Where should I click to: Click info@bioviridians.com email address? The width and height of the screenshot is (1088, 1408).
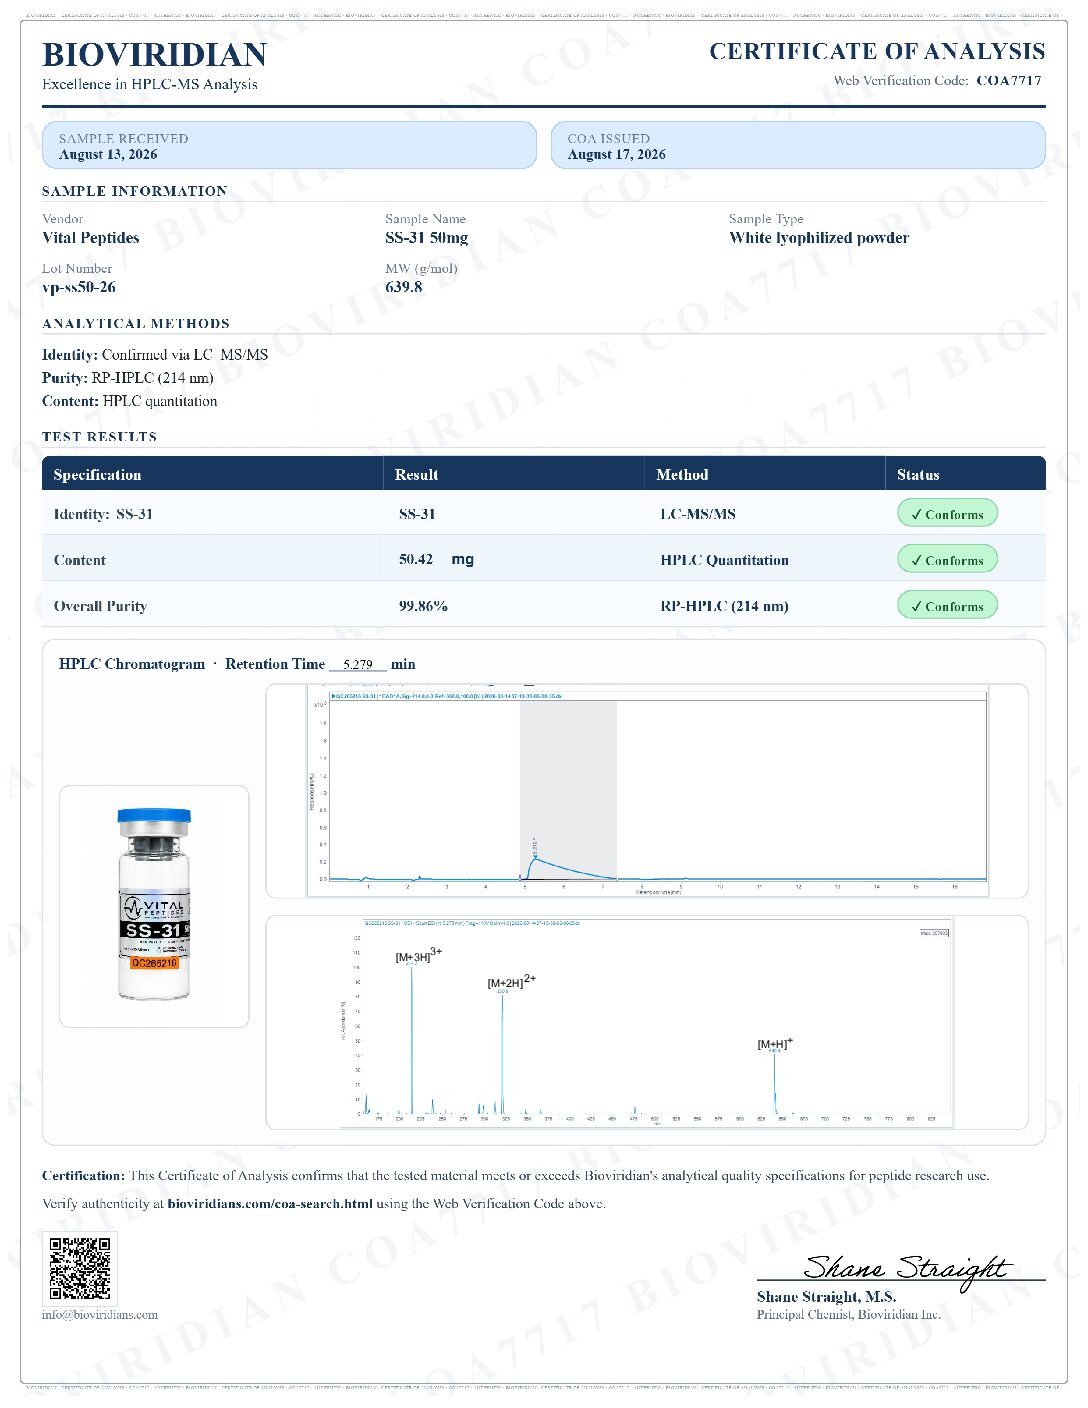(x=100, y=1315)
